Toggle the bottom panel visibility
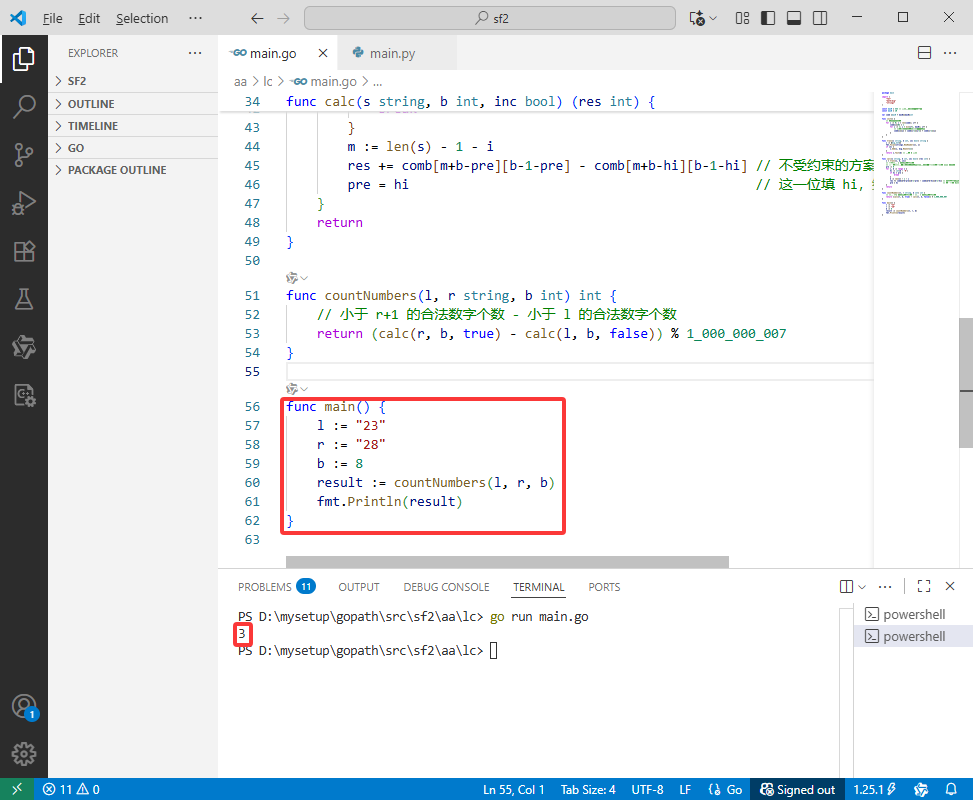 794,18
